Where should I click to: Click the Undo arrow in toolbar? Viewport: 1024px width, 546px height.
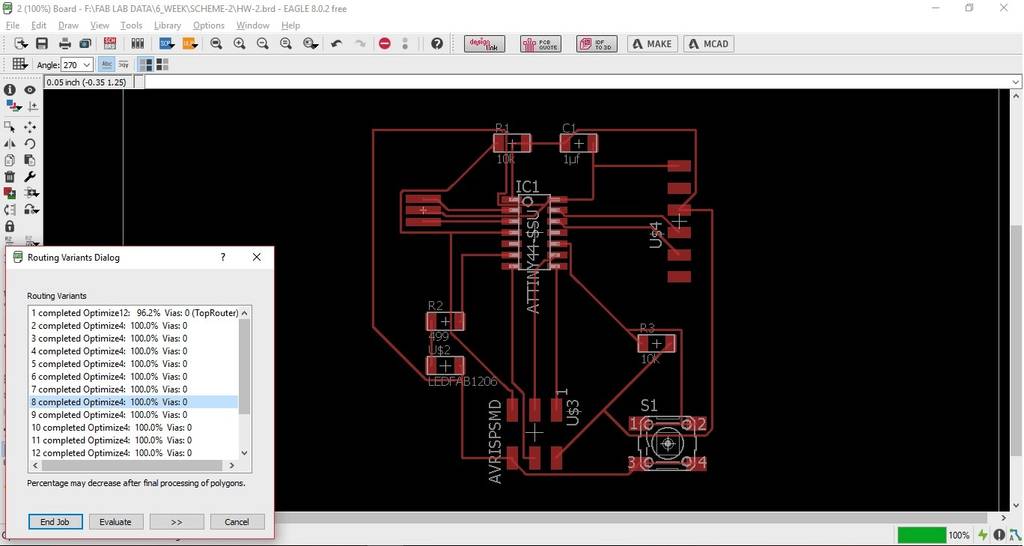tap(336, 44)
